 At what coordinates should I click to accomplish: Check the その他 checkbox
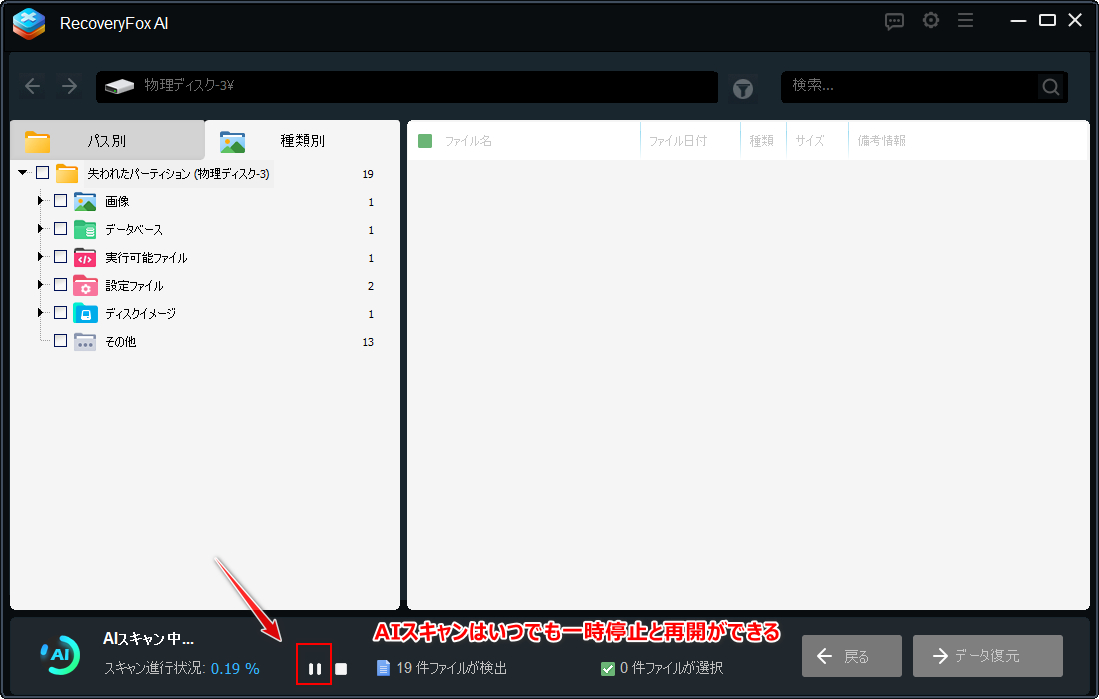tap(60, 340)
